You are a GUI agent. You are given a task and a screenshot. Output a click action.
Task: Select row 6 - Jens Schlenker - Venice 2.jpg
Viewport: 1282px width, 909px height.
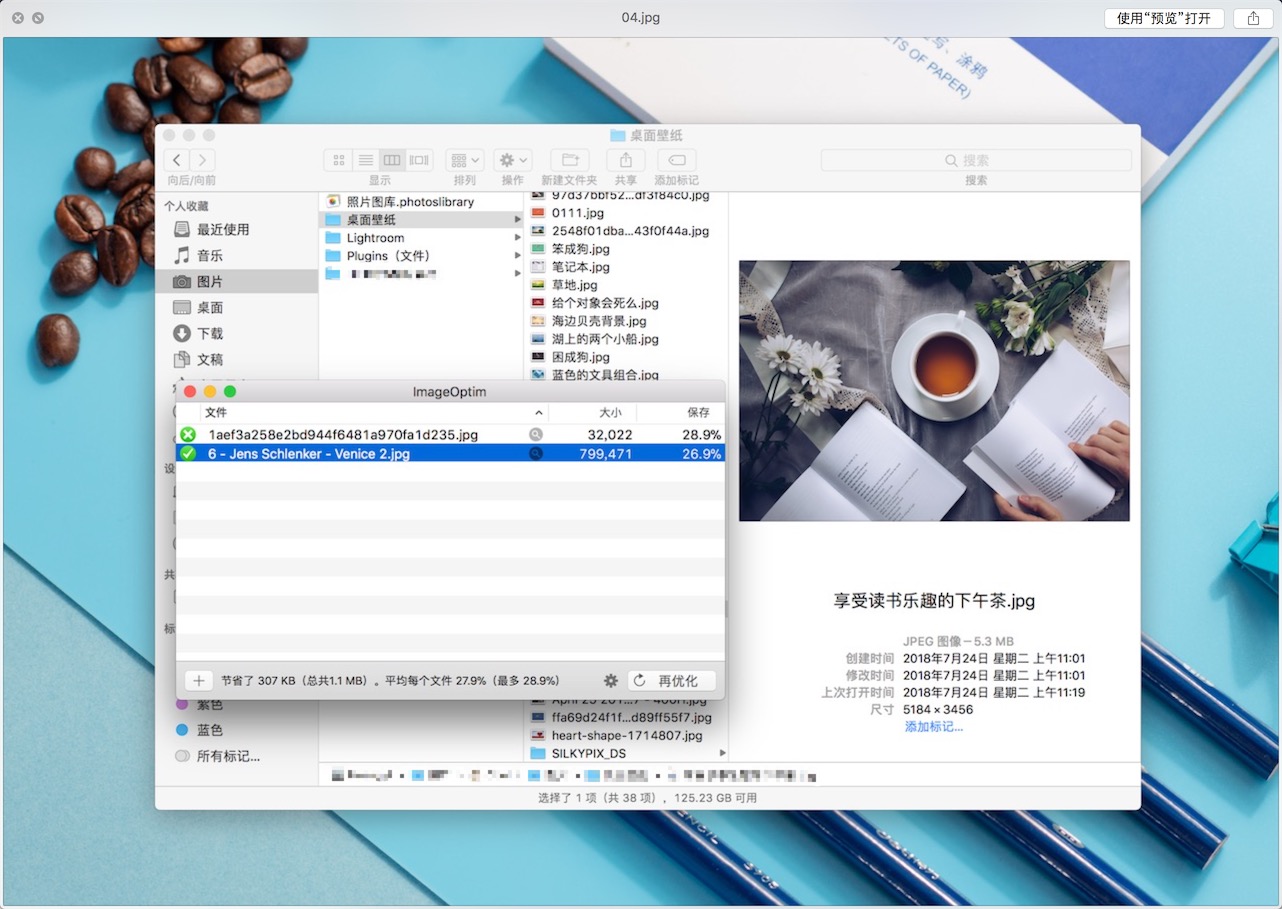[450, 454]
